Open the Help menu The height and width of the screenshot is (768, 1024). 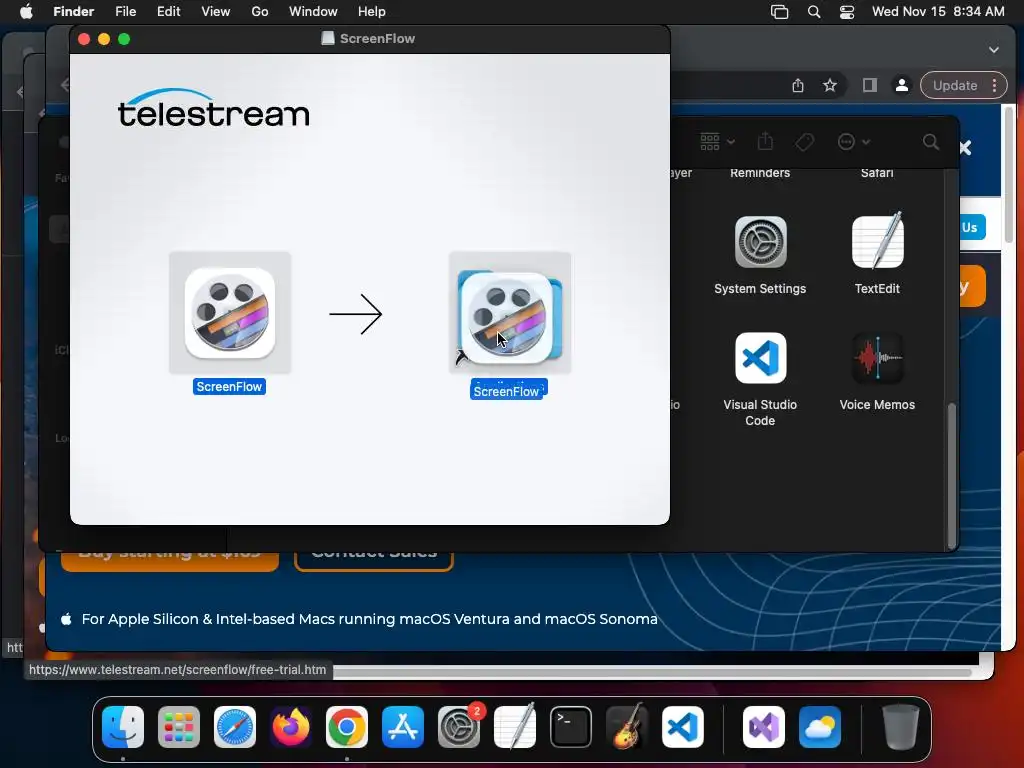(x=372, y=12)
